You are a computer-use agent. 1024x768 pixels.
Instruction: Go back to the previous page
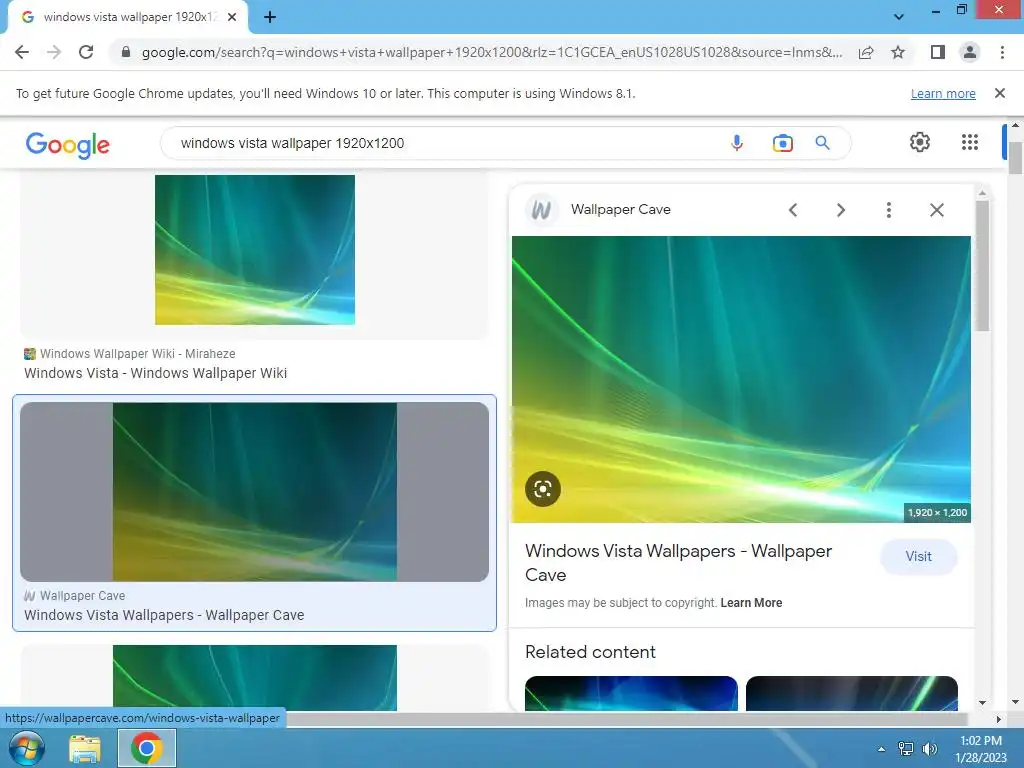click(22, 52)
